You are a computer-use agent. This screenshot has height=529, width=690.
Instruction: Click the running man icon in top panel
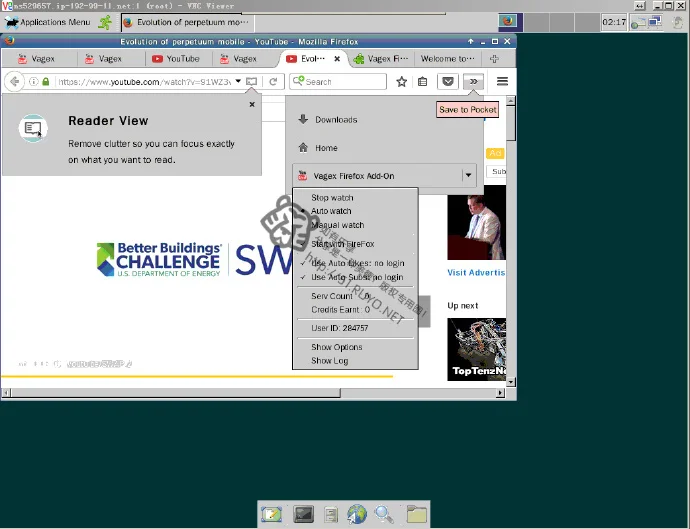(x=105, y=22)
